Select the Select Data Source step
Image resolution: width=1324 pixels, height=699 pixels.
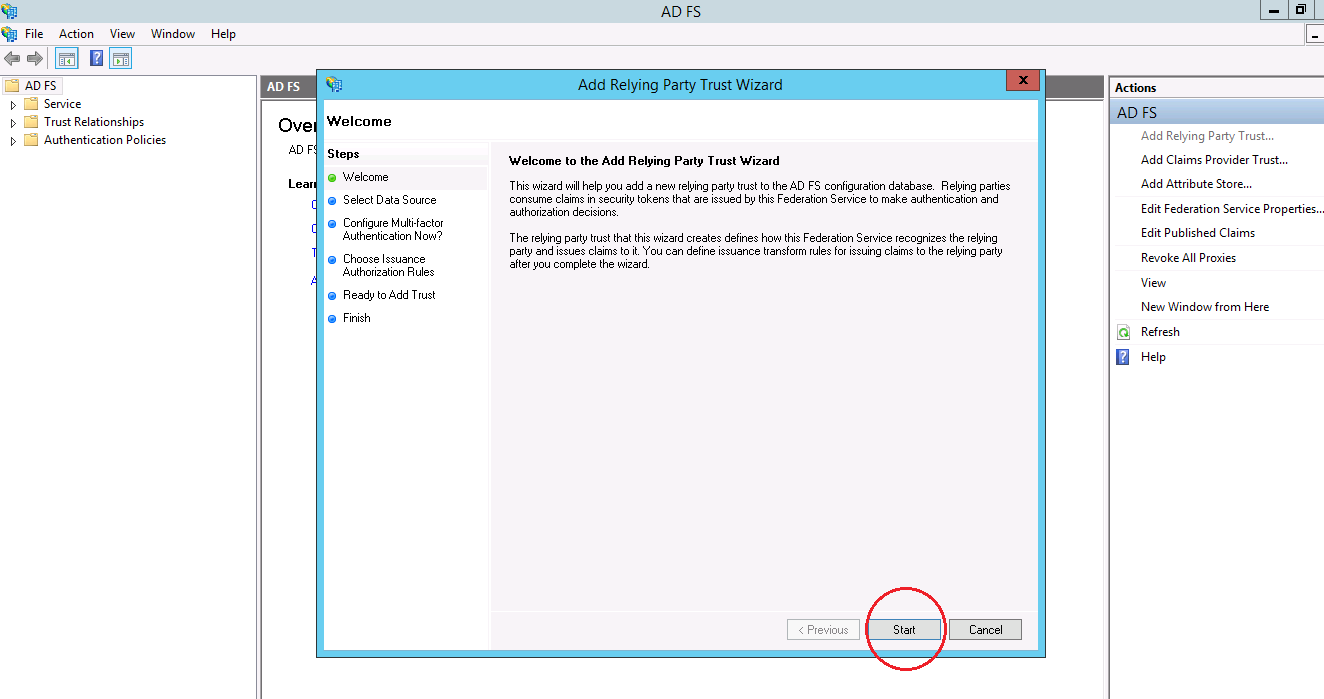[389, 200]
